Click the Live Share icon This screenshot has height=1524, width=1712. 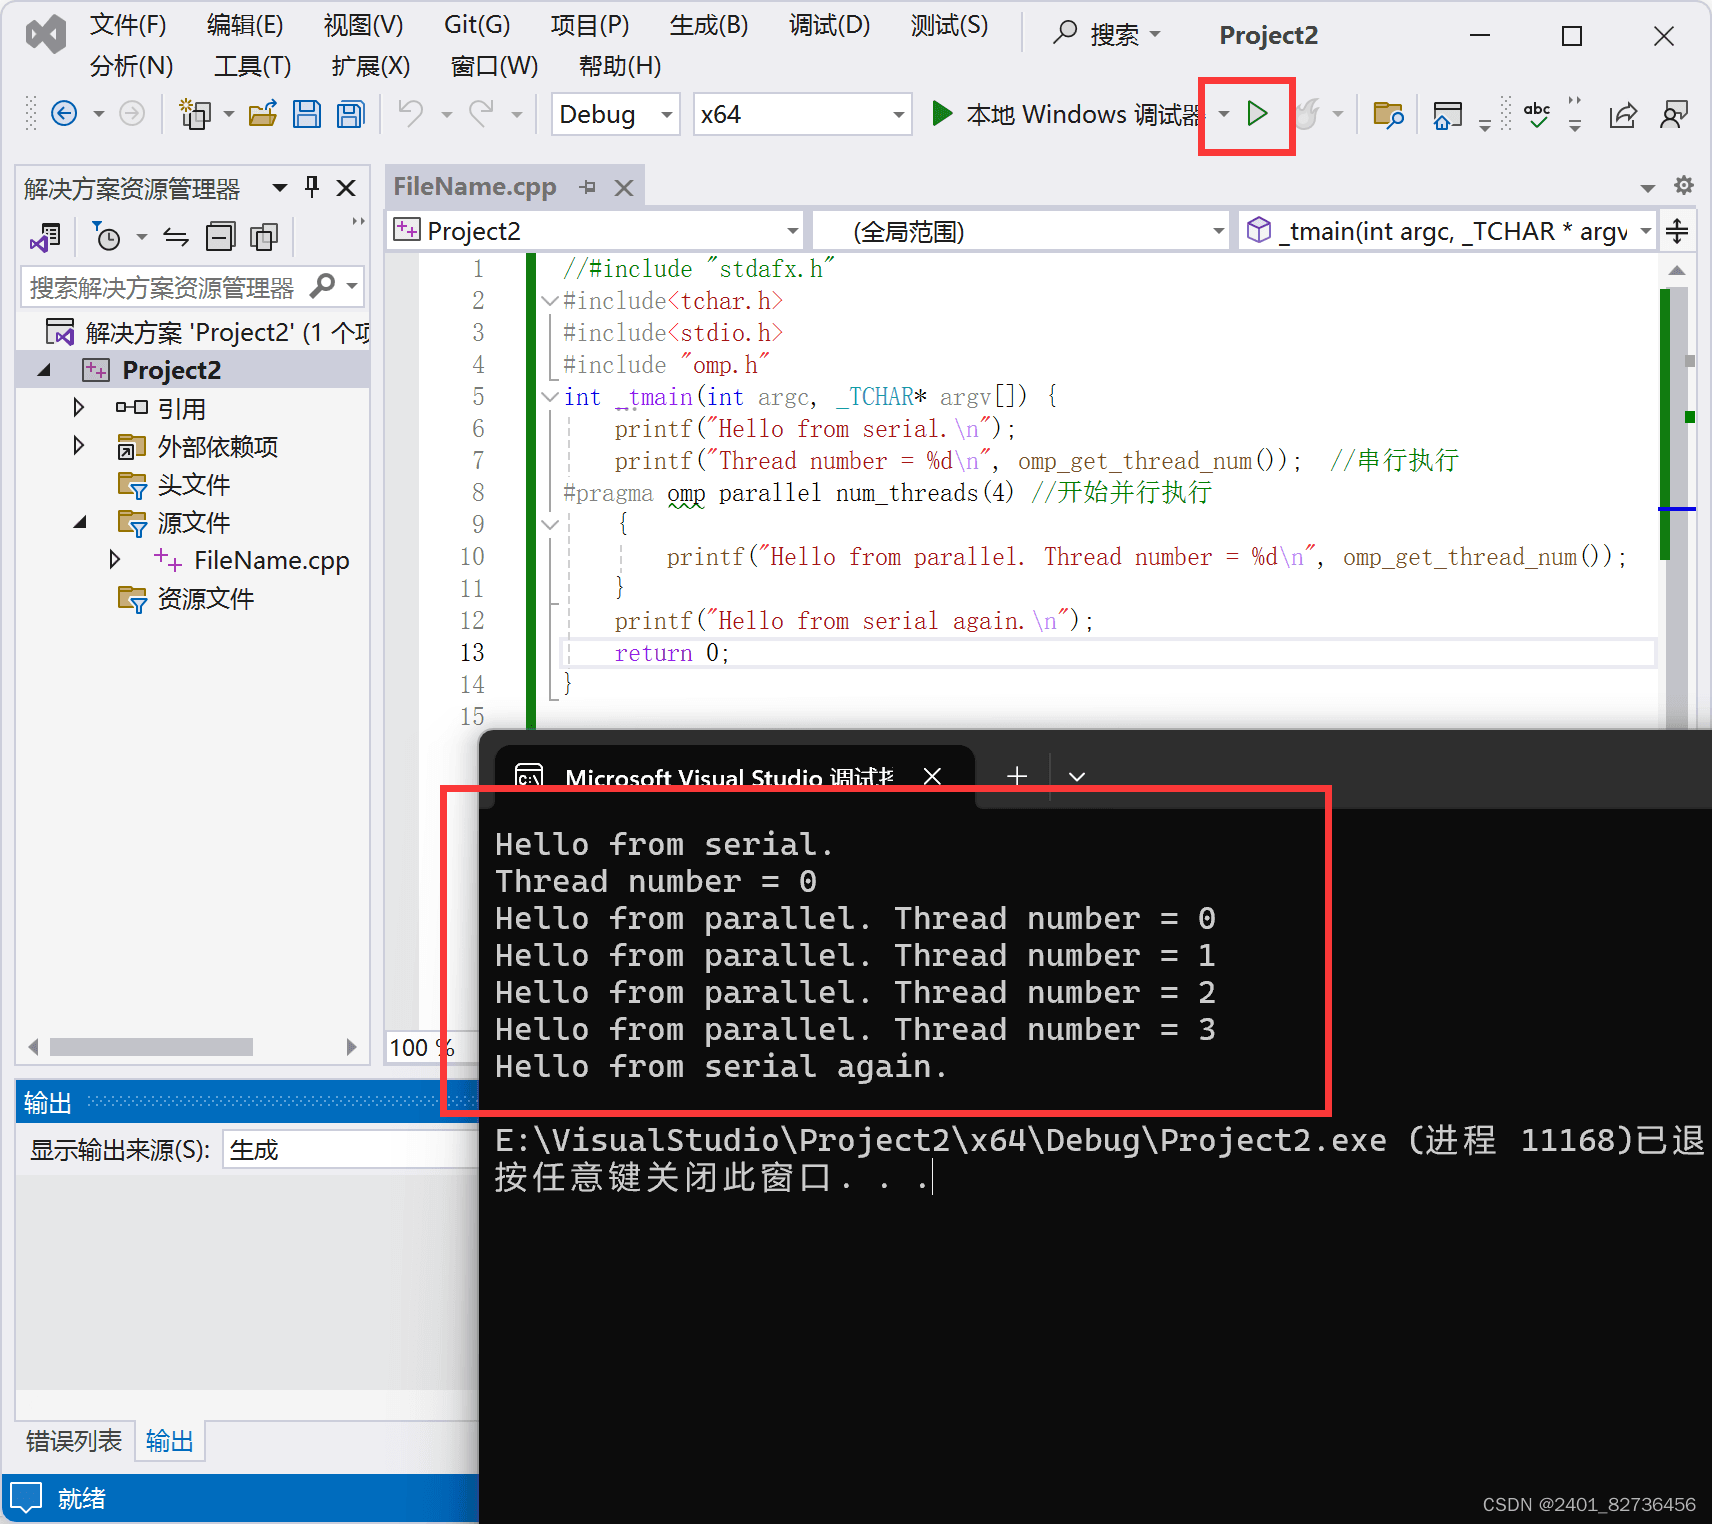click(x=1623, y=114)
